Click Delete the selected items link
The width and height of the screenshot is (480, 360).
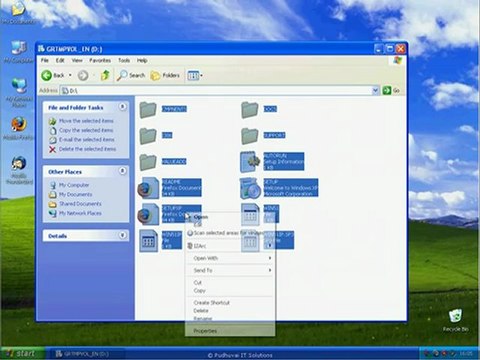(x=87, y=149)
